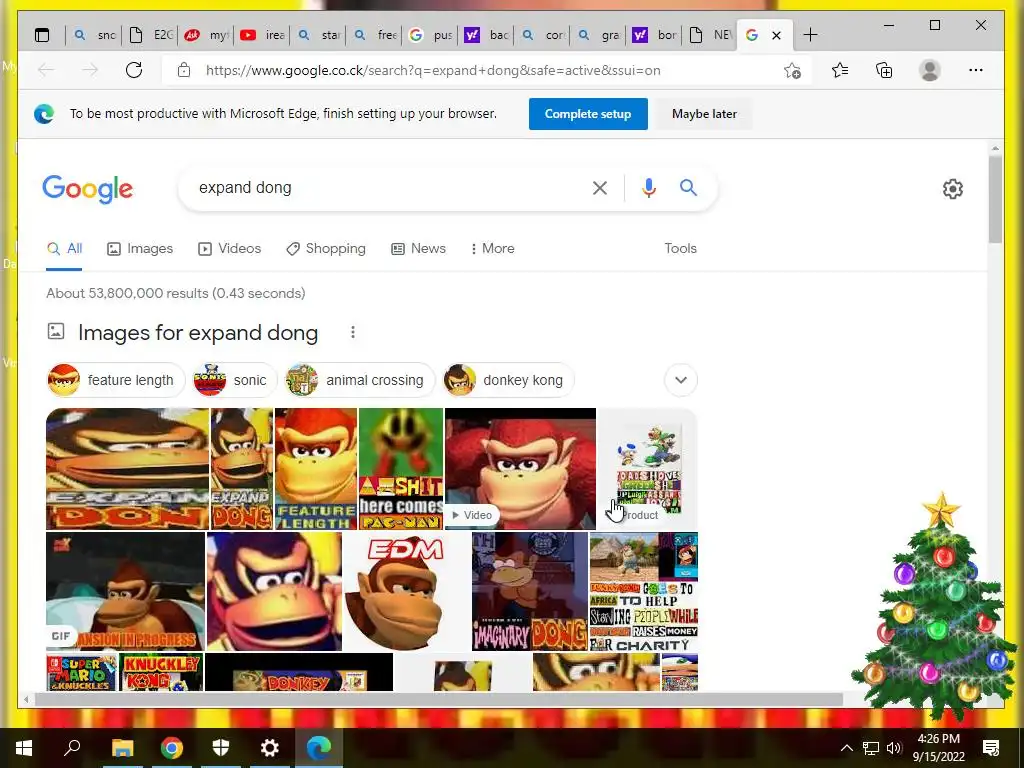The height and width of the screenshot is (768, 1024).
Task: Click the forward navigation arrow
Action: coord(90,70)
